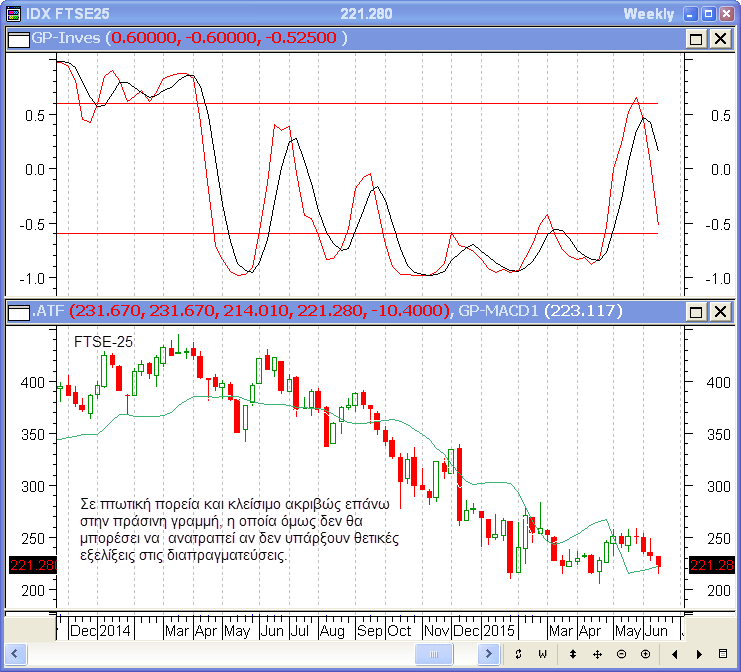Click the 2015 label on time axis
The height and width of the screenshot is (672, 741).
499,631
